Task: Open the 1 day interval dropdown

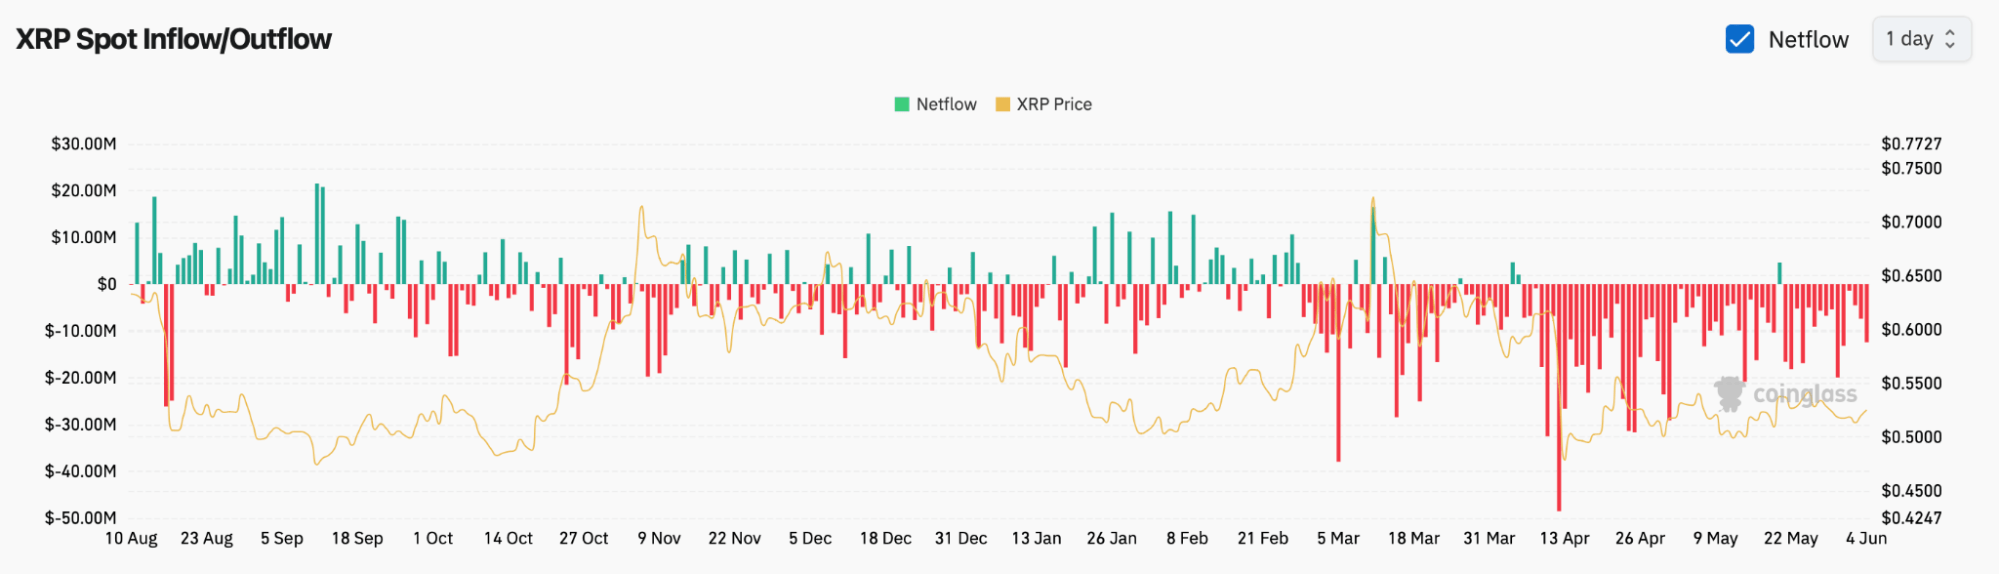Action: click(x=1921, y=39)
